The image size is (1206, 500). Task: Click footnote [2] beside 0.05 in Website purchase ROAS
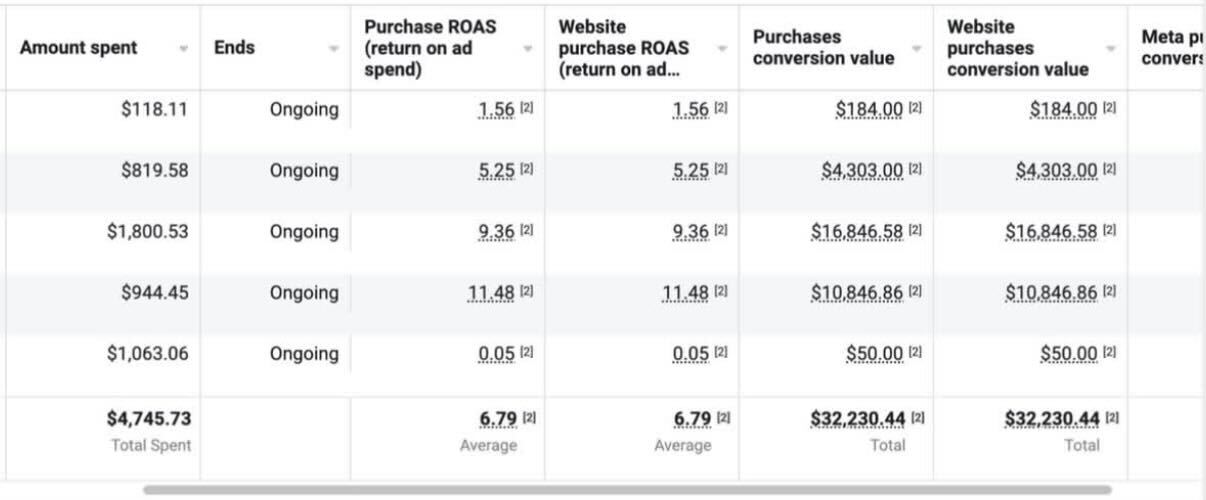click(x=721, y=353)
